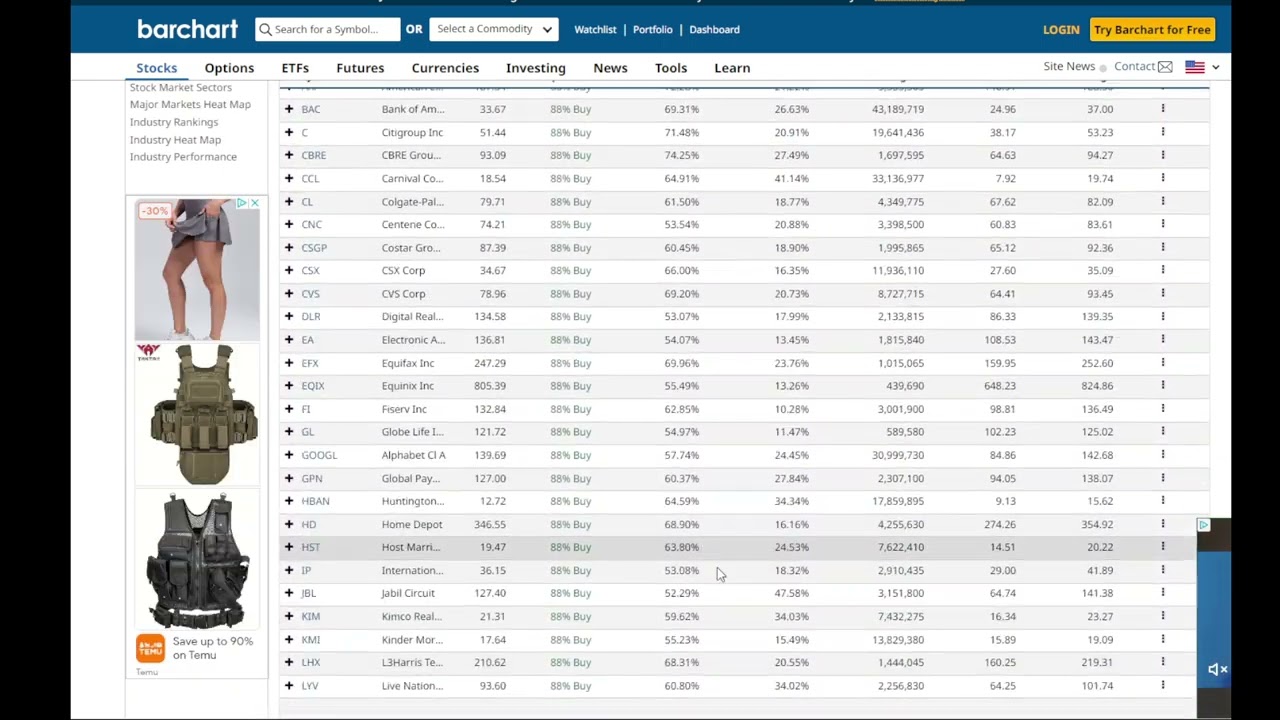Expand the CSX row plus icon
Screen dimensions: 1280x720
[x=289, y=270]
